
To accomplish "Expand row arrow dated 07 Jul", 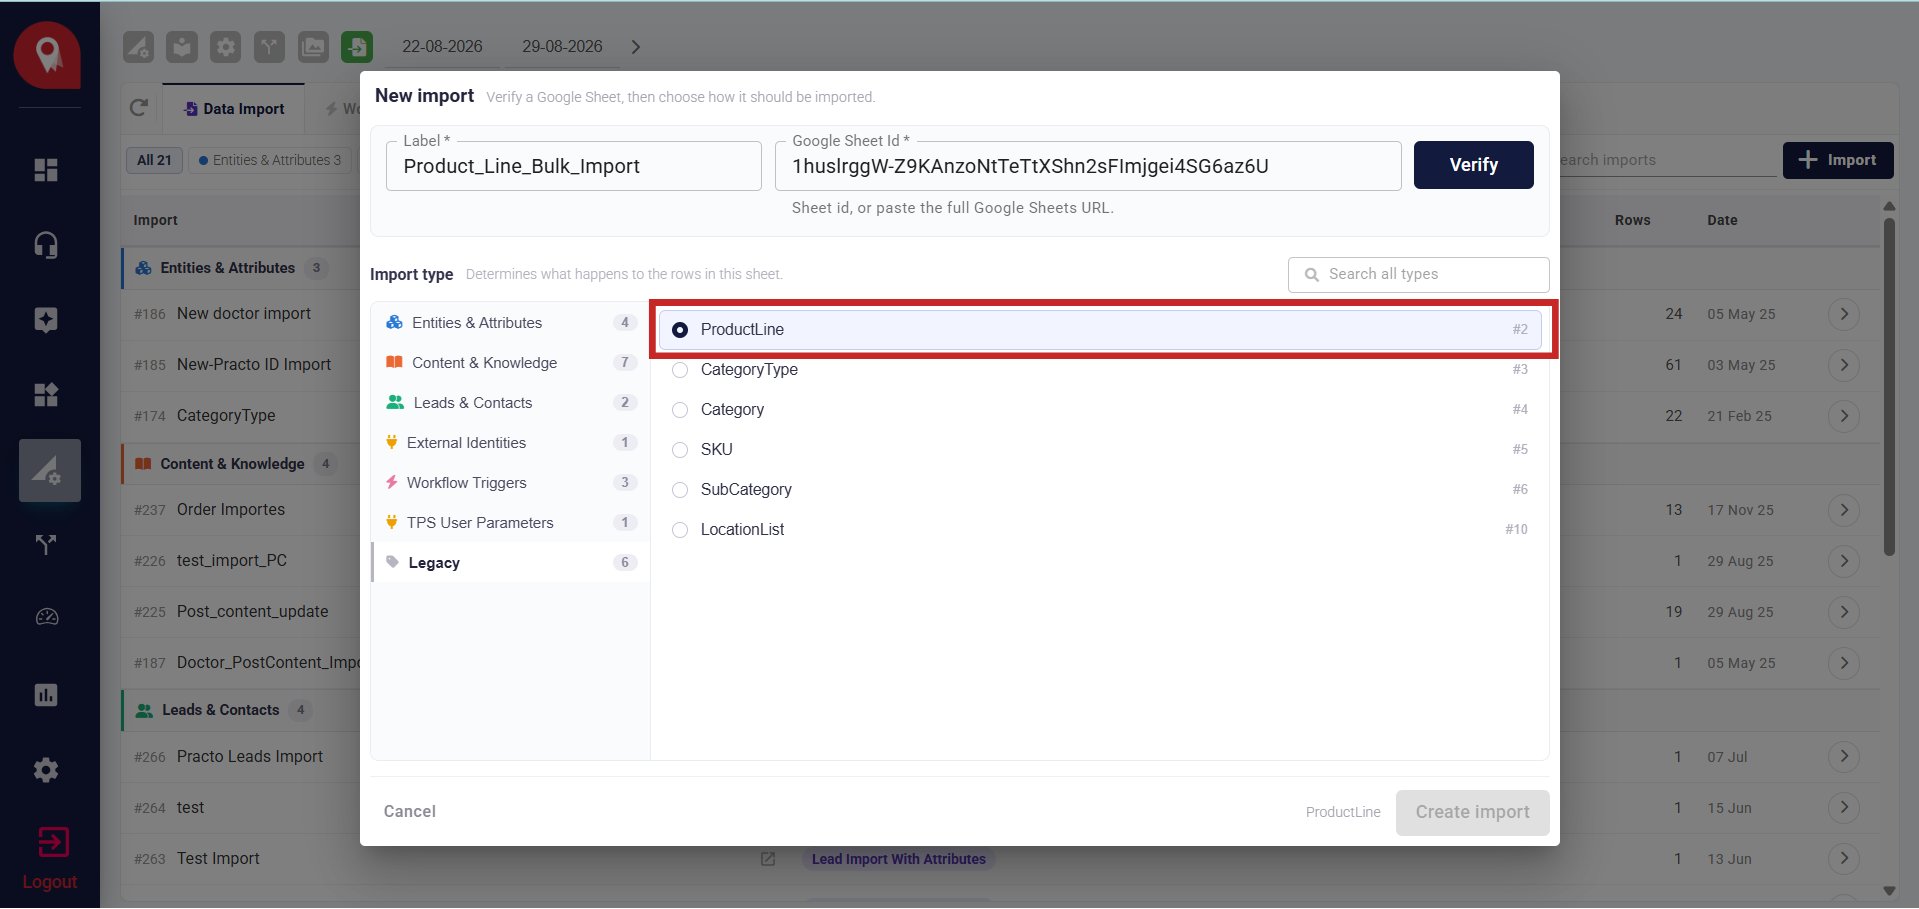I will pyautogui.click(x=1844, y=757).
